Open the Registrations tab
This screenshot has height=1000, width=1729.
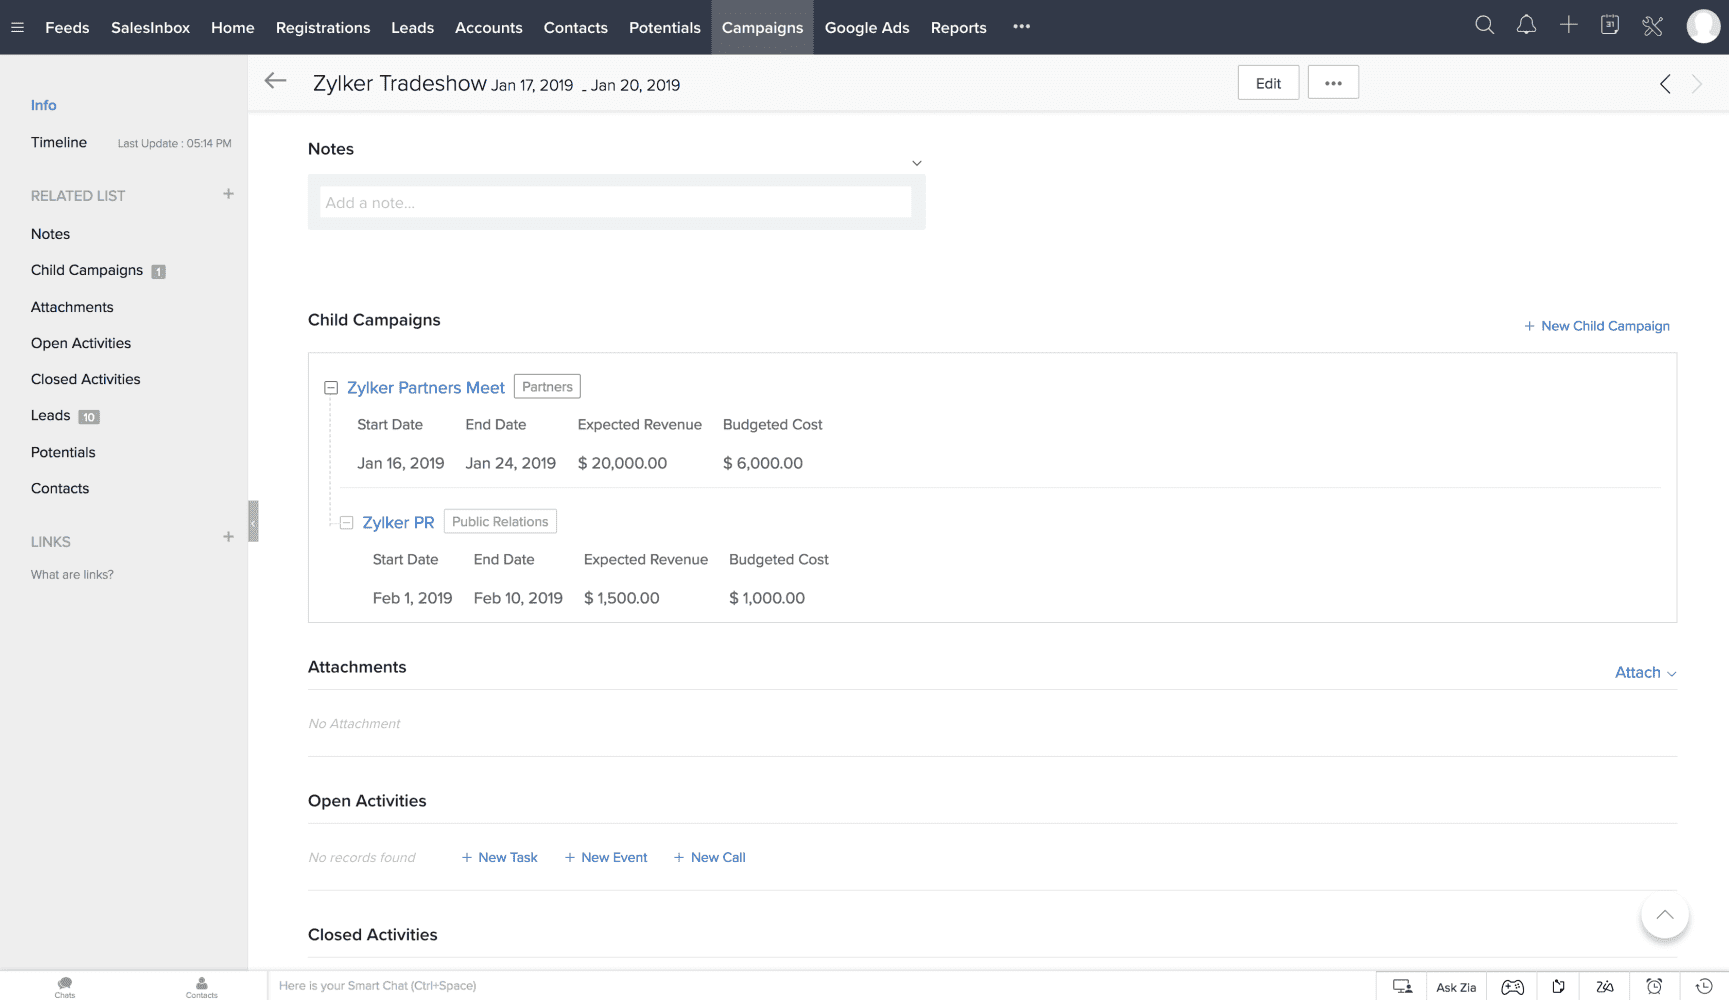(323, 27)
